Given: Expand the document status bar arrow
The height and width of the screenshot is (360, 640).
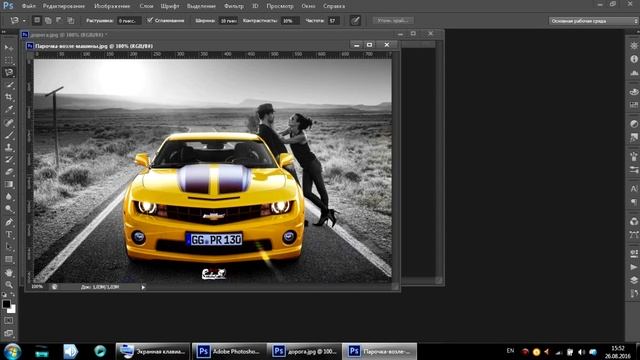Looking at the screenshot, I should tap(143, 287).
